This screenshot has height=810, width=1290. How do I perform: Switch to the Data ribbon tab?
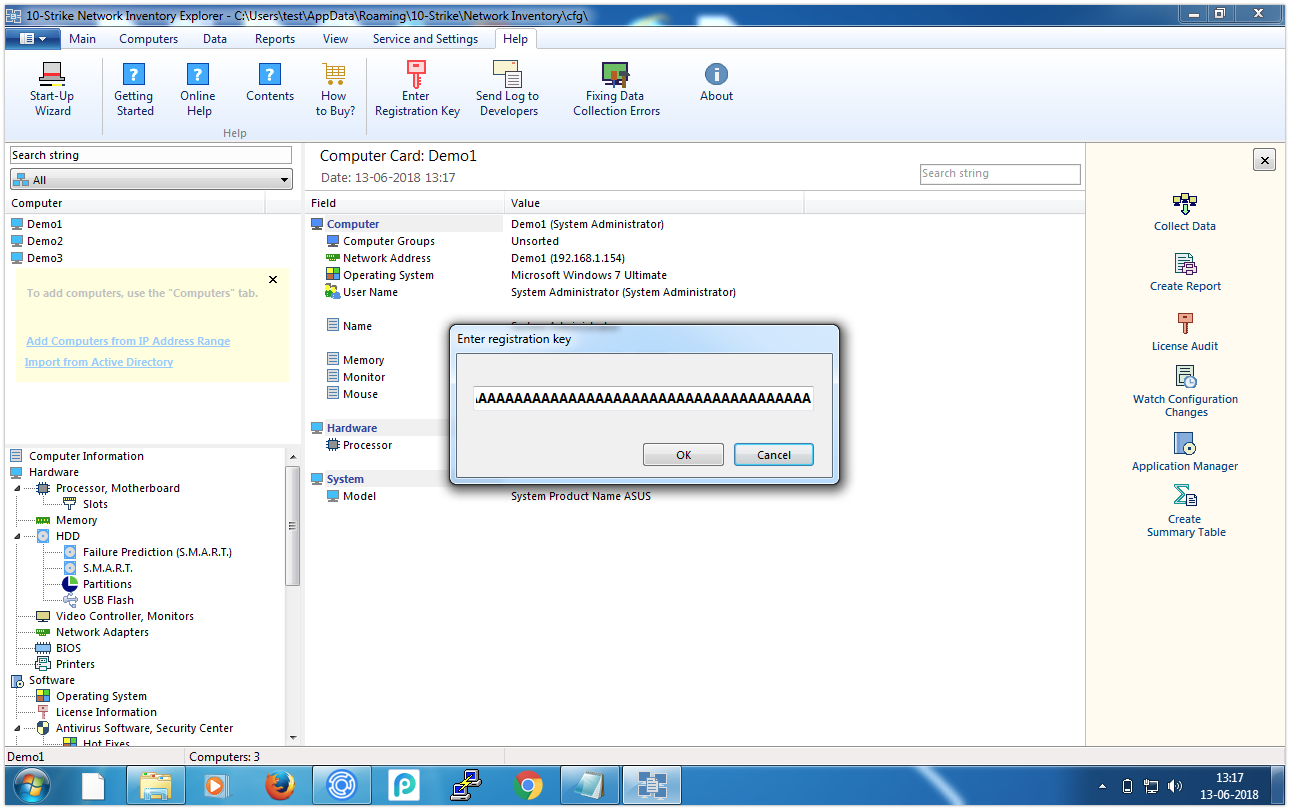point(215,39)
